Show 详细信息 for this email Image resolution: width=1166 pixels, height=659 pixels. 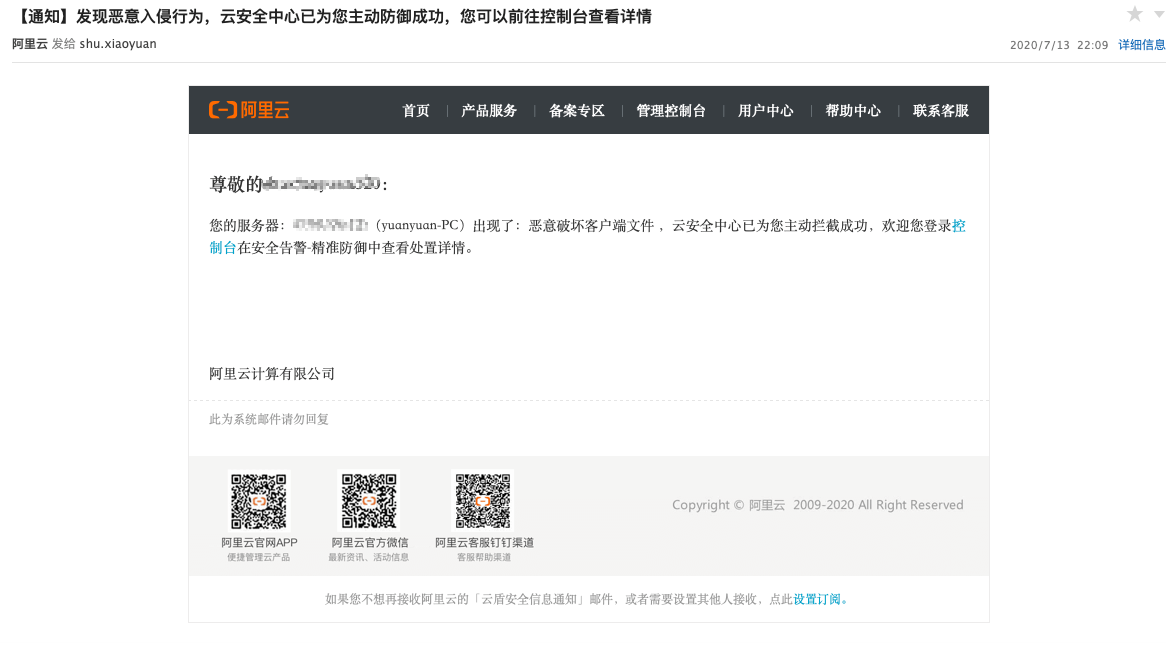click(x=1141, y=45)
